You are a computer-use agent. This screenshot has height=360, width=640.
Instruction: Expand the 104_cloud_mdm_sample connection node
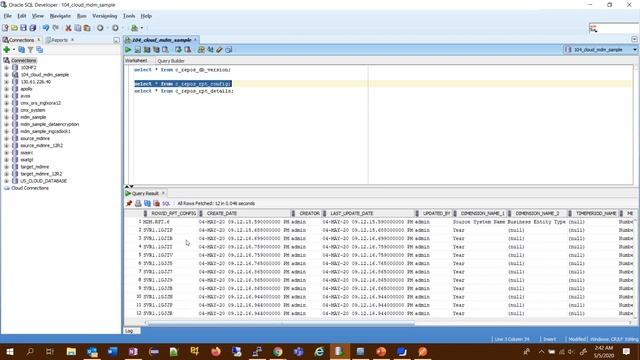click(x=6, y=75)
